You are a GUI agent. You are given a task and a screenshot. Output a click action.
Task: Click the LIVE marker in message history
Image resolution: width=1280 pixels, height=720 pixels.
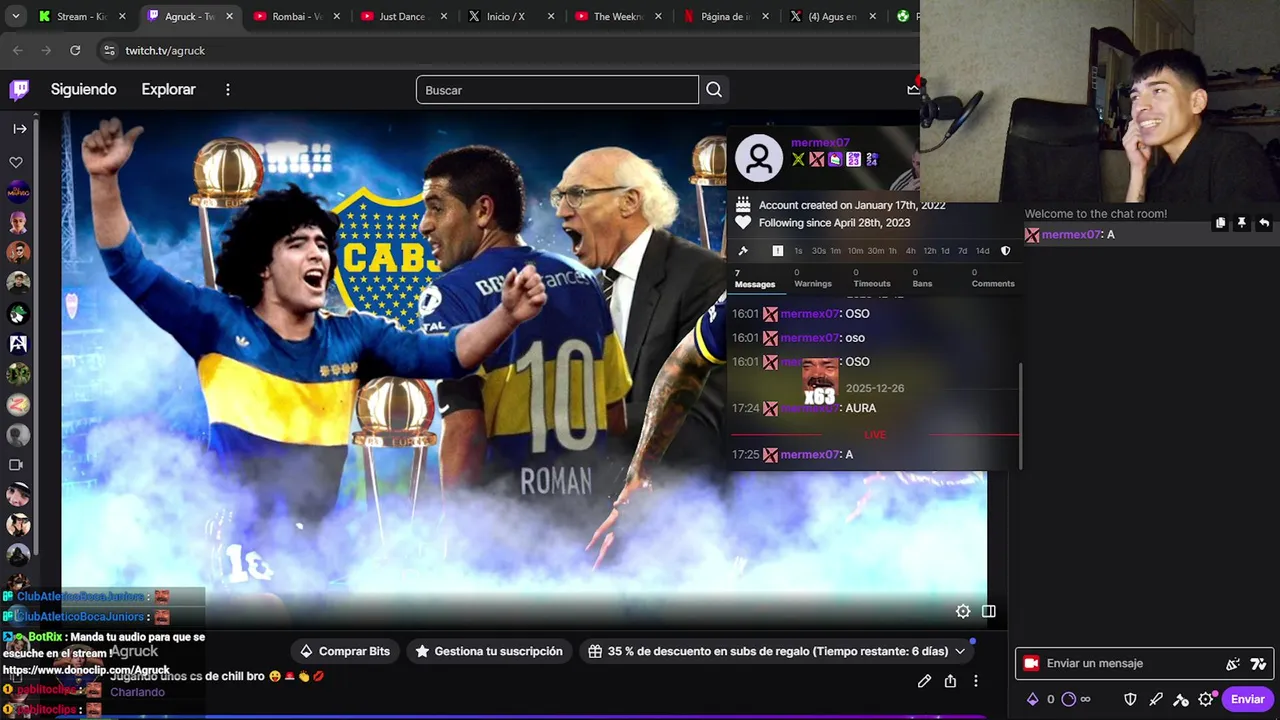pos(875,435)
